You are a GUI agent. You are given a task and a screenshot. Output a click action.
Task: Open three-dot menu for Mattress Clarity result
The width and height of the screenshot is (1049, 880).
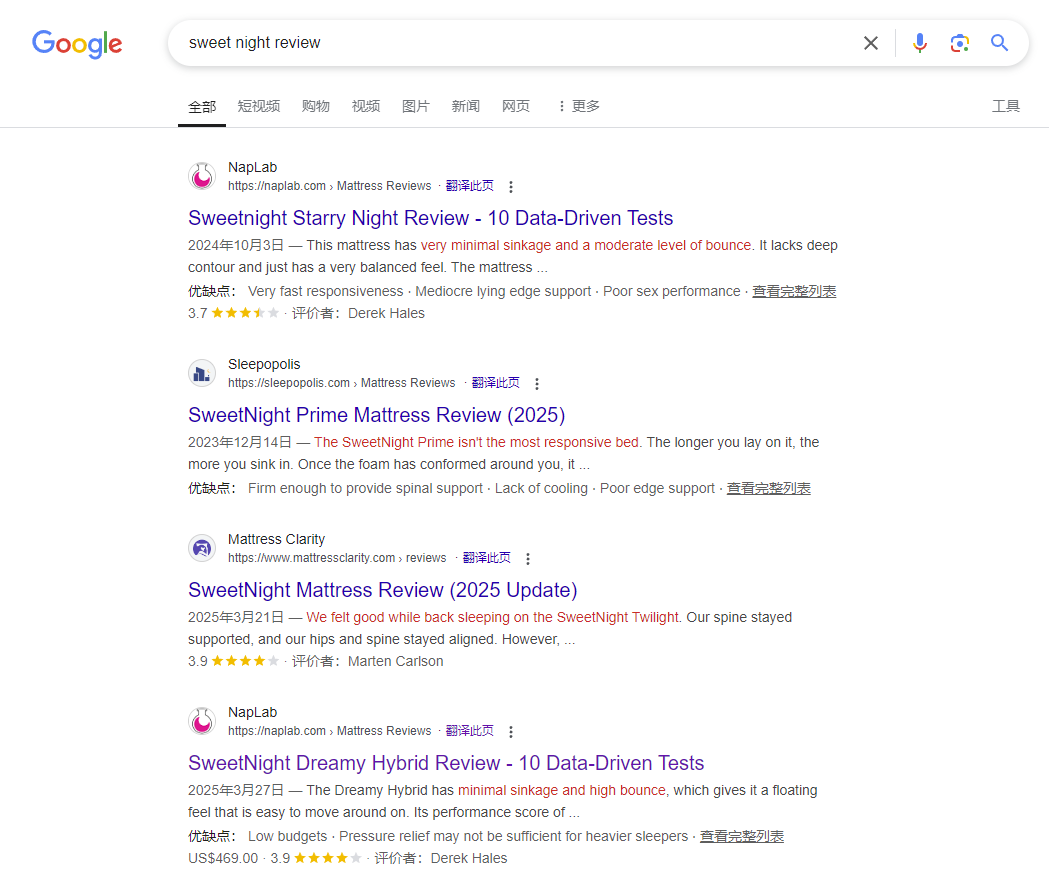point(528,559)
